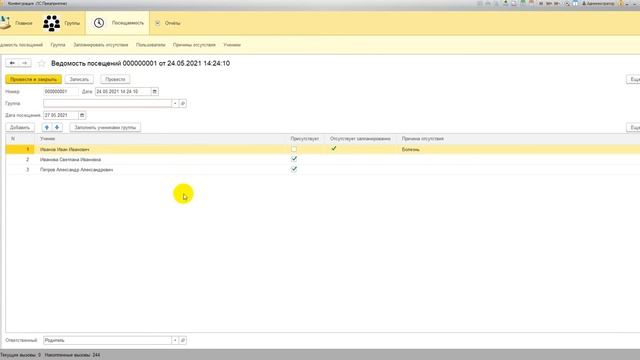Click into the Дата field
Screen dimensions: 640x360
[x=123, y=91]
